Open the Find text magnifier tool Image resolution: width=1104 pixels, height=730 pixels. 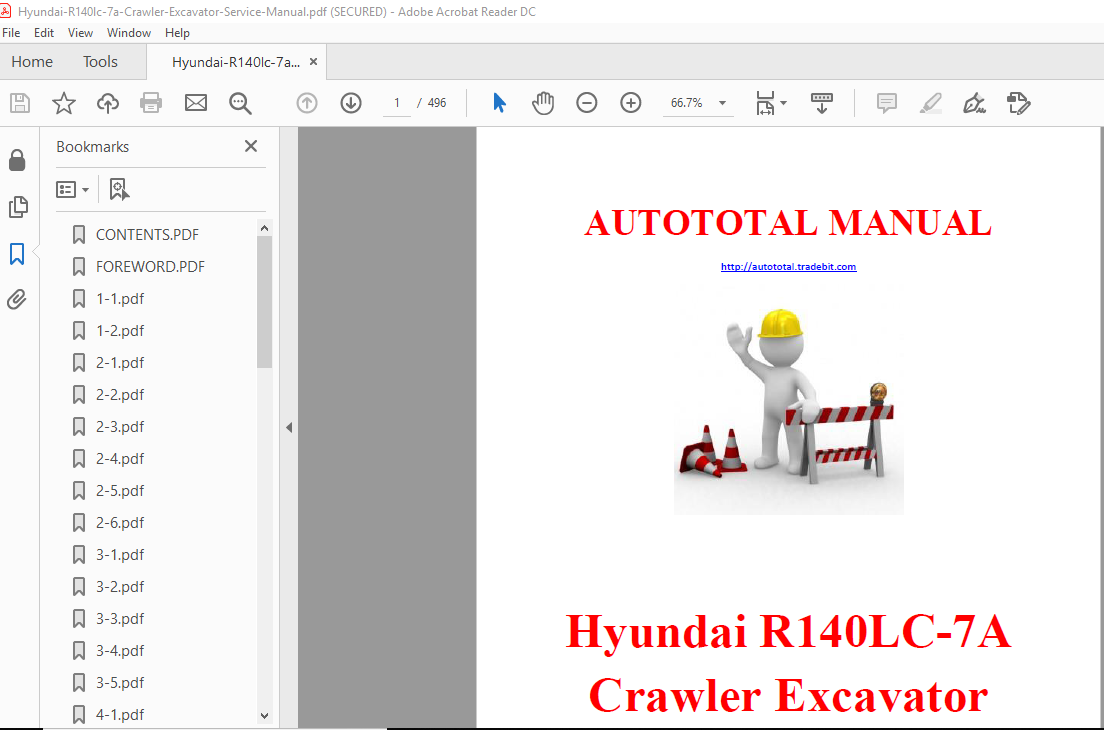[x=240, y=103]
